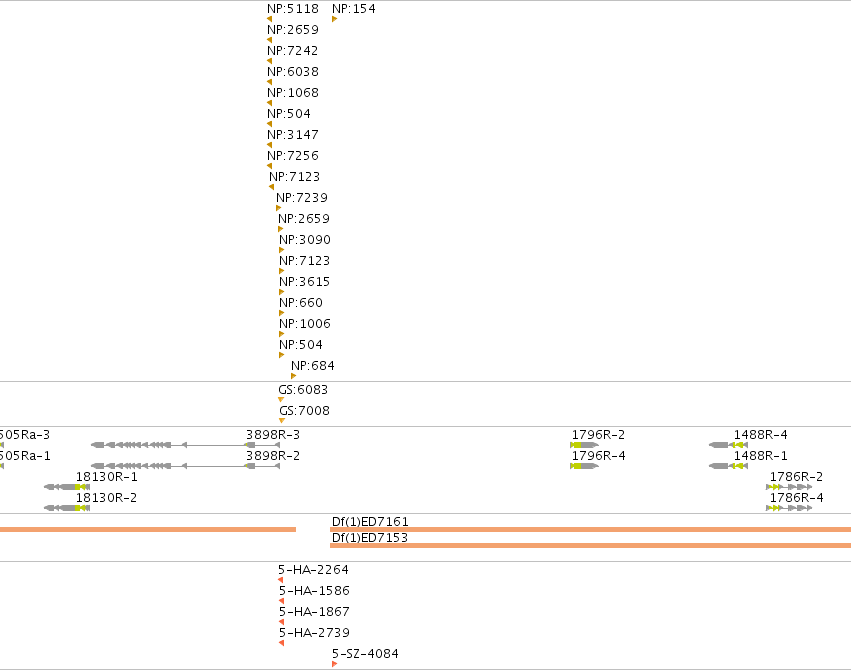The image size is (851, 670).
Task: Click the NP:1068 arrow marker
Action: (x=270, y=104)
